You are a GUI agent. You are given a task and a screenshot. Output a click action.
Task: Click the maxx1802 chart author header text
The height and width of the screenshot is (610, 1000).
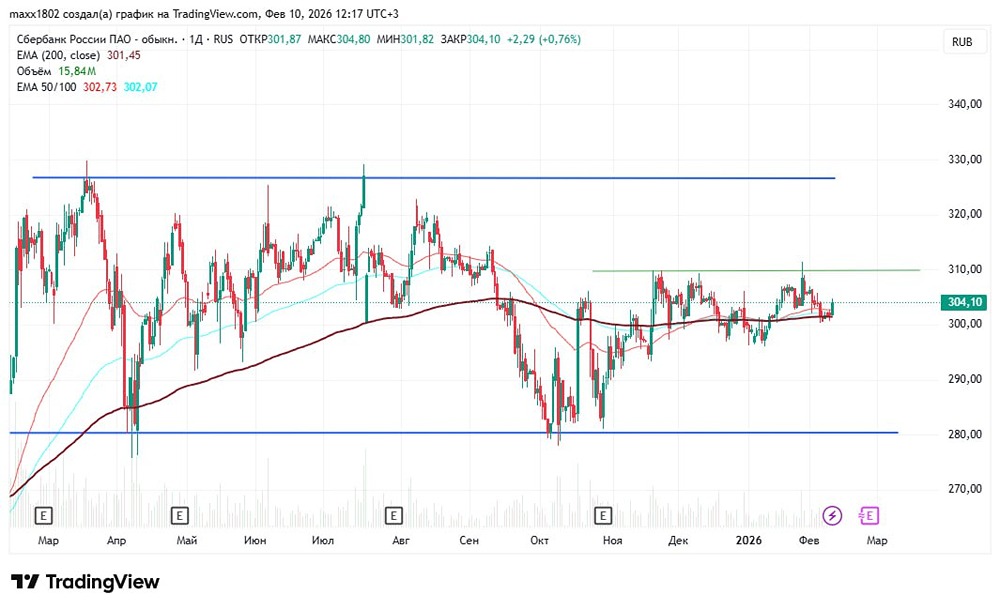204,13
